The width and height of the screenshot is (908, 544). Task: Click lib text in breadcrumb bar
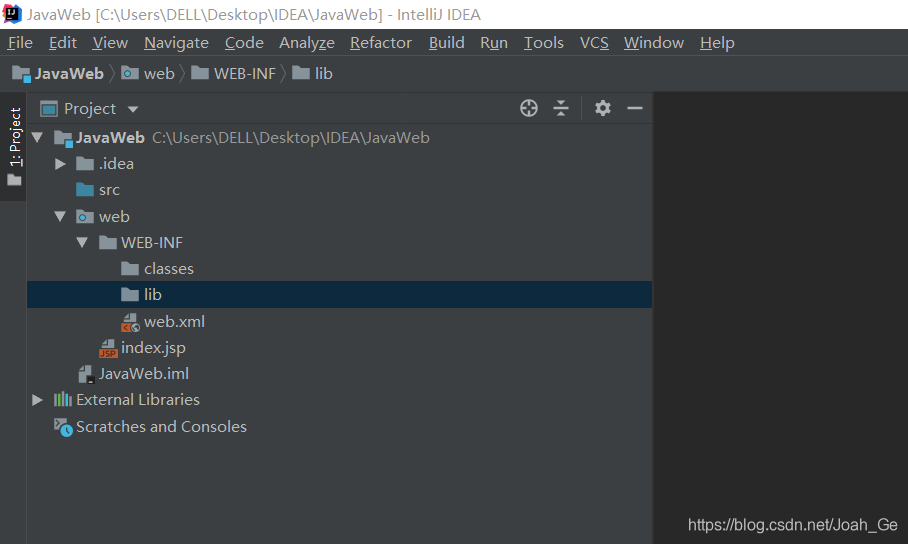[x=324, y=74]
